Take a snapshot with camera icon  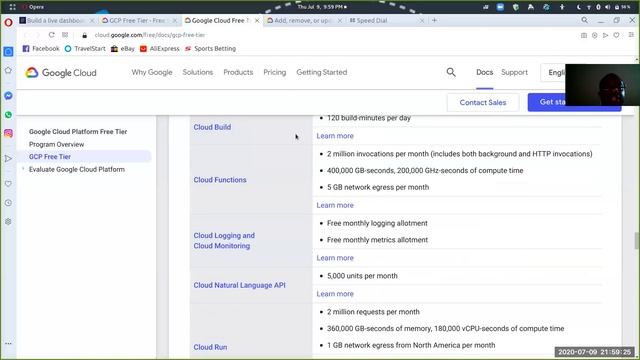584,36
